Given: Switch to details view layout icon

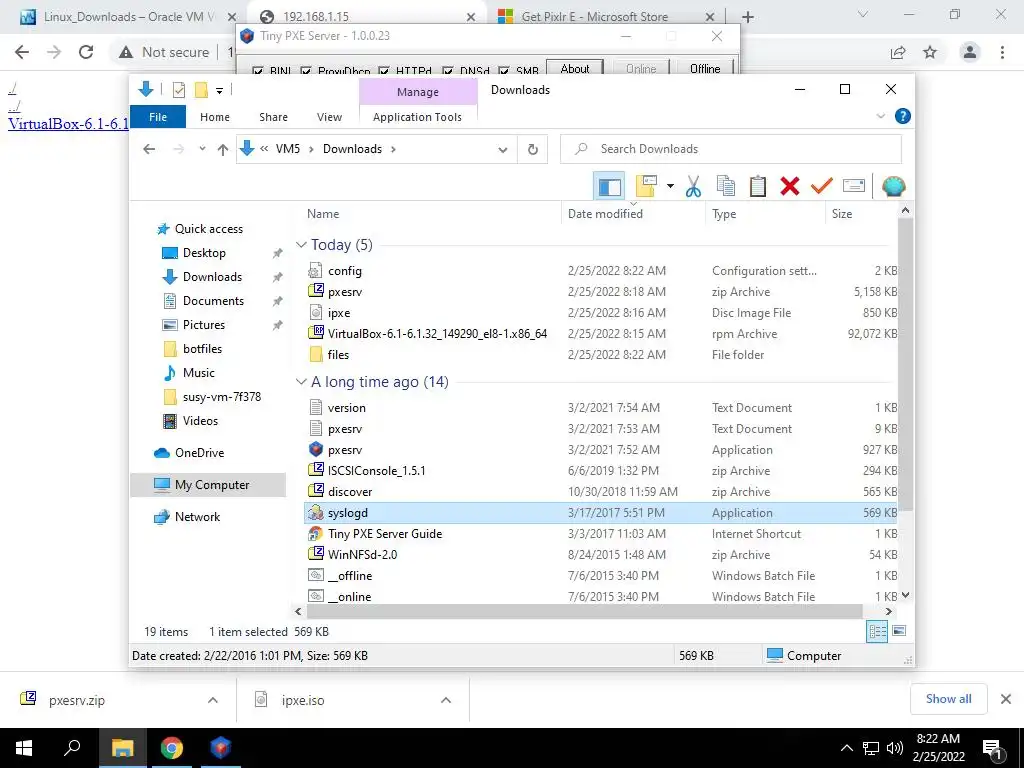Looking at the screenshot, I should (877, 631).
